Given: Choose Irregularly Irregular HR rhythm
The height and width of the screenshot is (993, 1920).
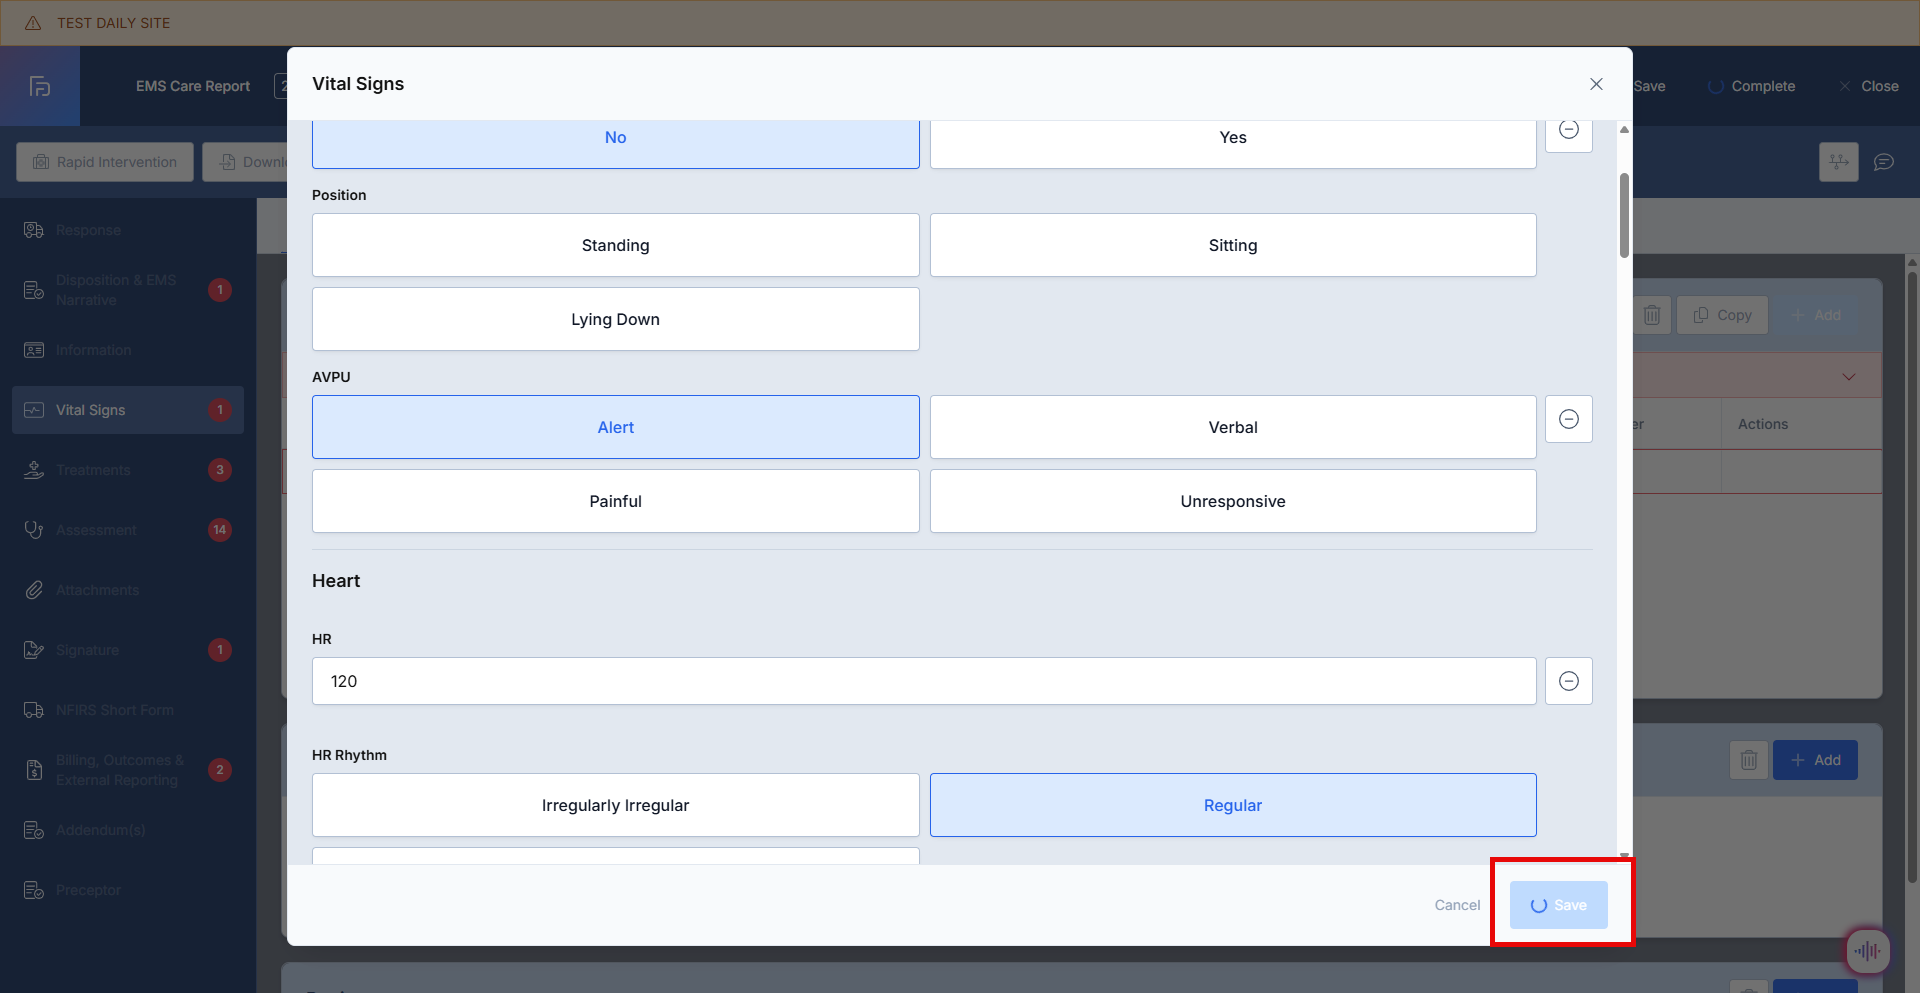Looking at the screenshot, I should tap(615, 805).
